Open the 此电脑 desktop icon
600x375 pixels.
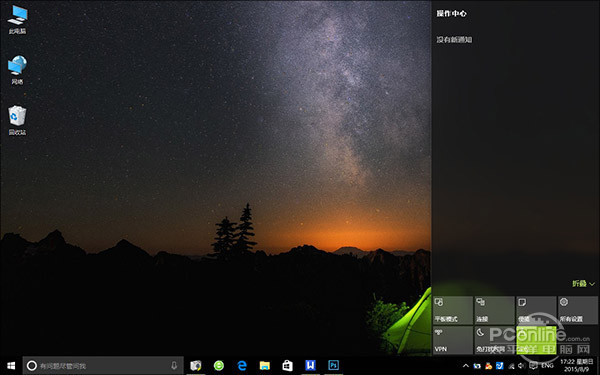(x=17, y=20)
